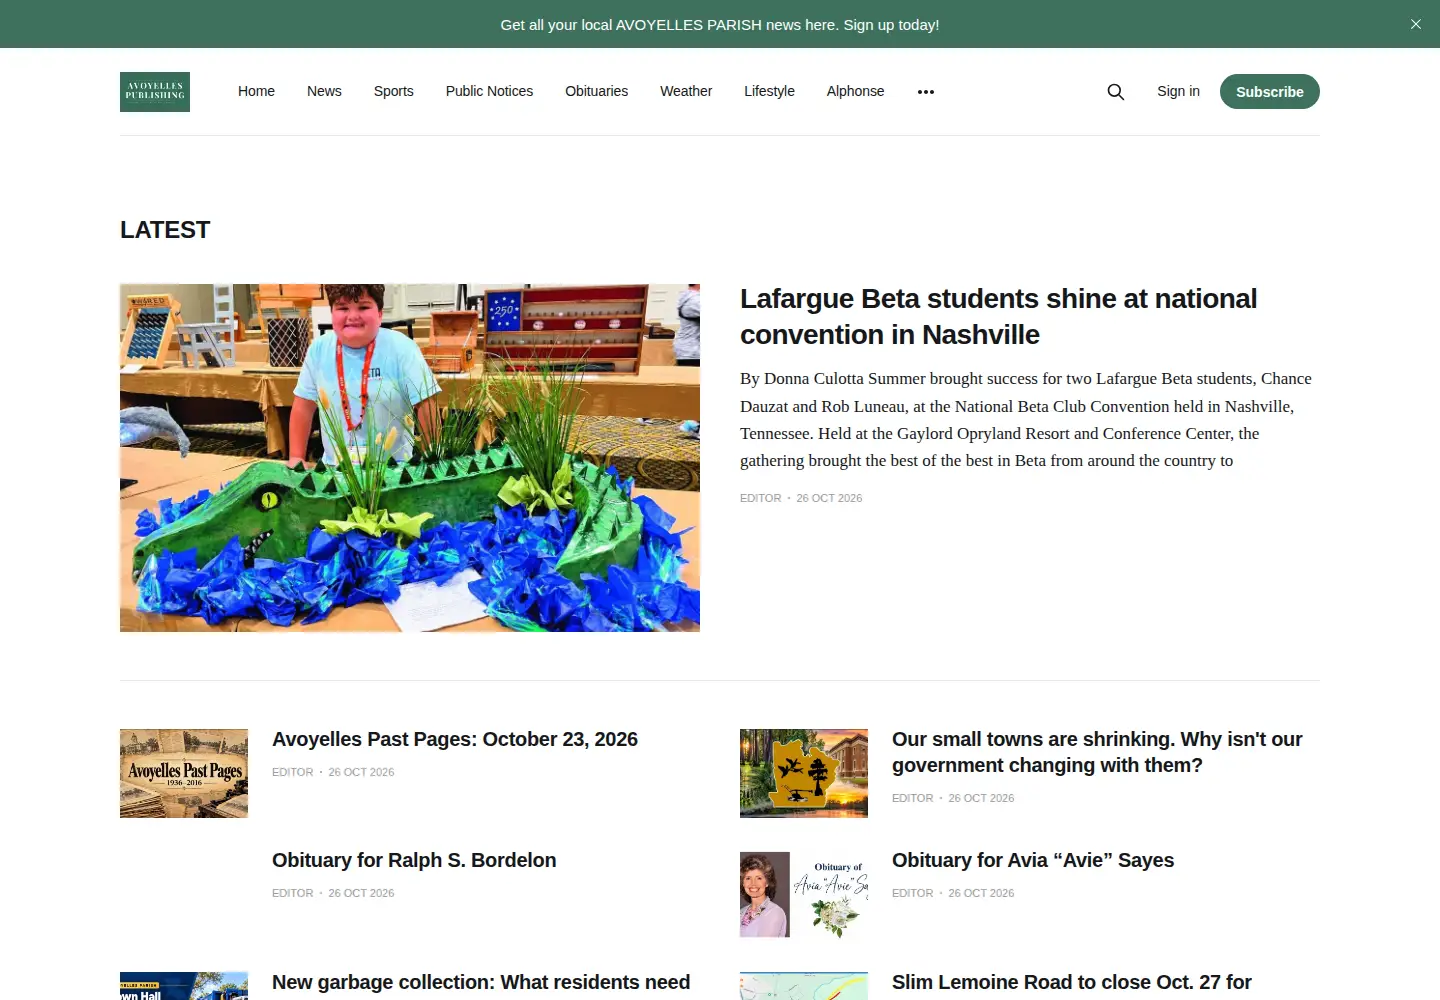Open the Slim Lemoine Road closure article
1440x1000 pixels.
(1072, 982)
